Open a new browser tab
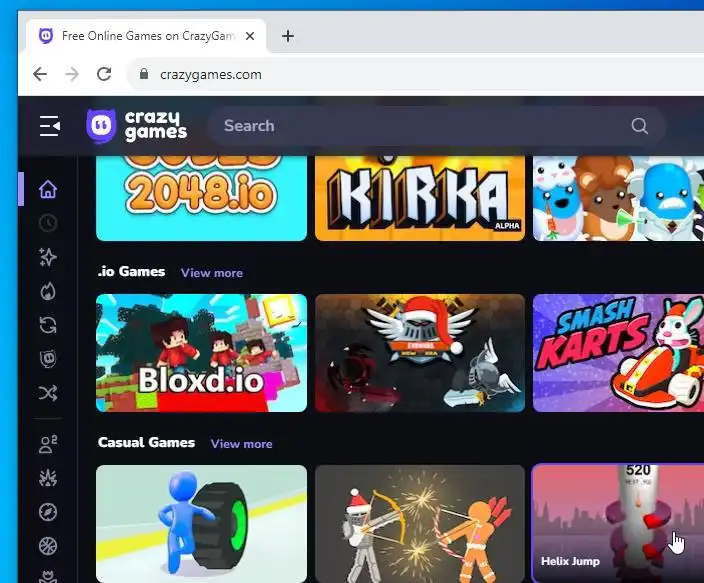This screenshot has height=583, width=704. tap(288, 36)
